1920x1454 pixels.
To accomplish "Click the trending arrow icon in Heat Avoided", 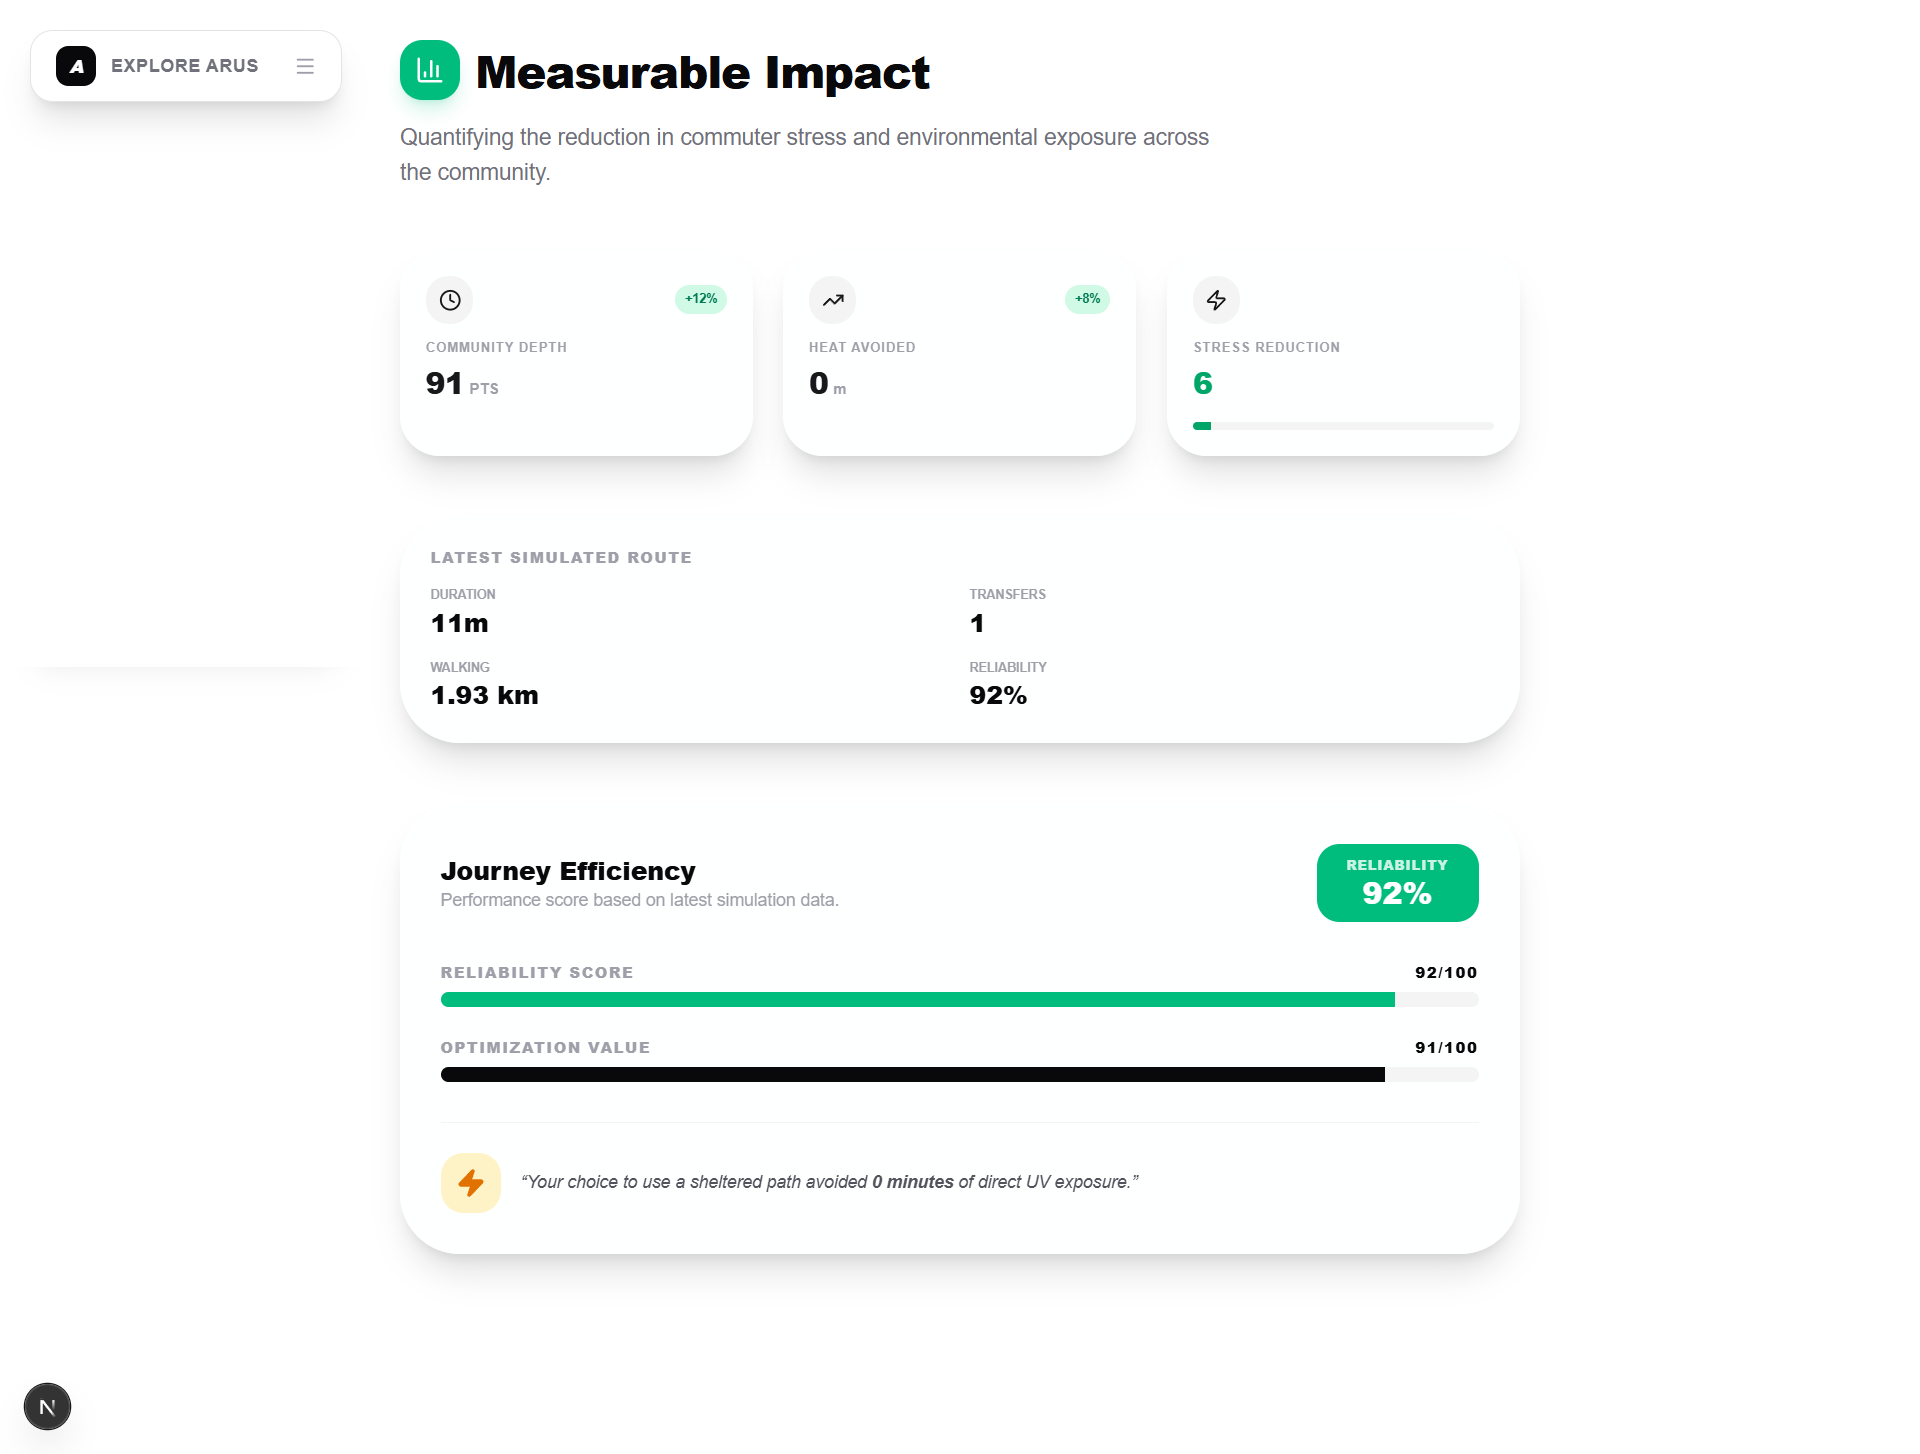I will (x=833, y=300).
